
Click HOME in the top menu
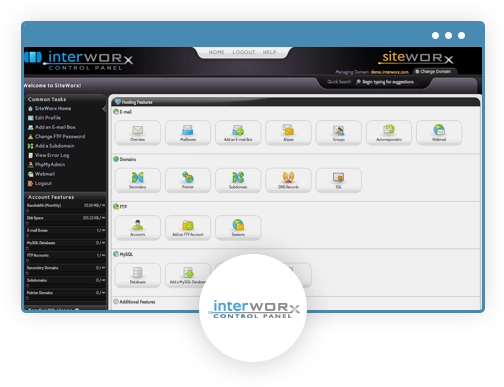[x=216, y=52]
